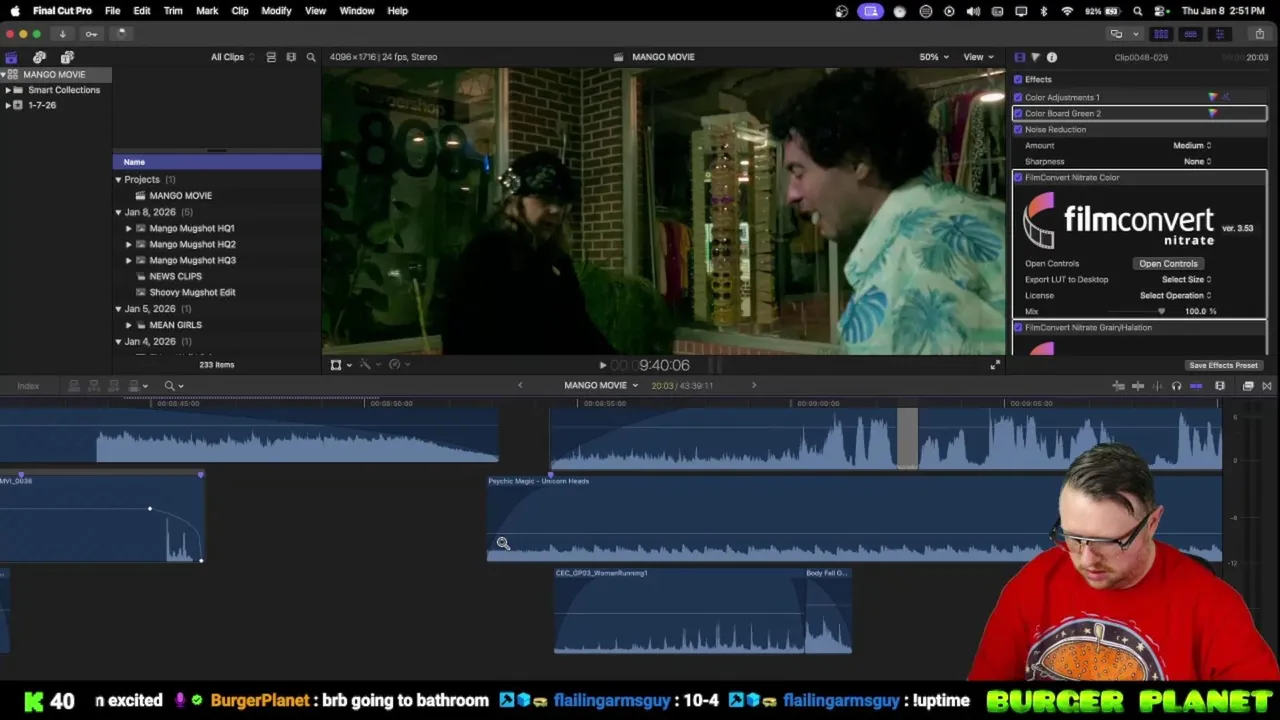Viewport: 1280px width, 720px height.
Task: Open color correction for Color Adjustments 1
Action: pyautogui.click(x=1213, y=97)
